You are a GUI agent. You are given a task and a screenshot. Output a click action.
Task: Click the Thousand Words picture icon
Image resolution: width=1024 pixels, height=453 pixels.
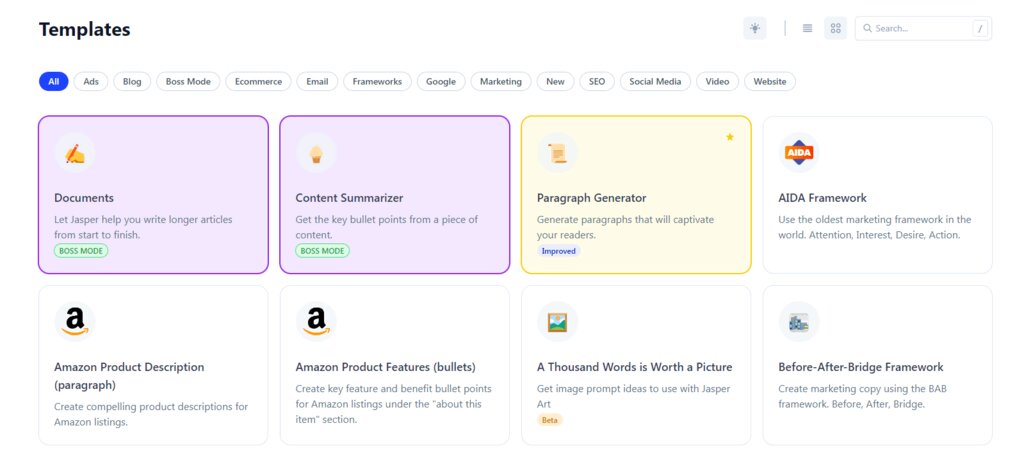click(557, 322)
